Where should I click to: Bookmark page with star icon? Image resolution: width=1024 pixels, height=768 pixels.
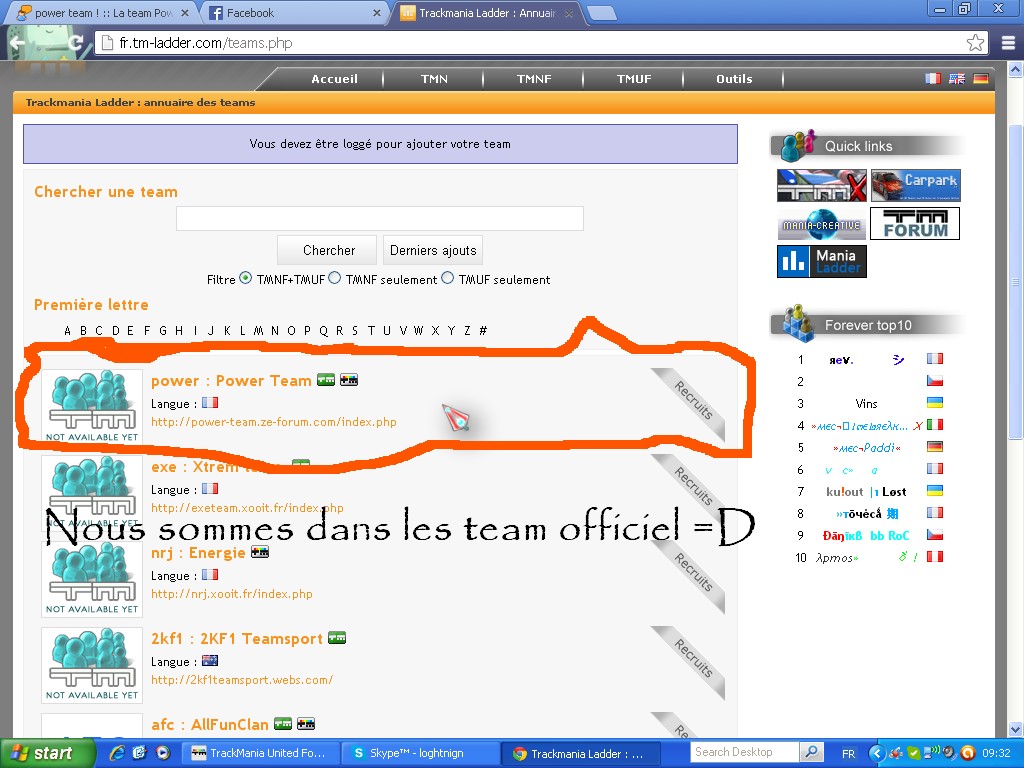(x=975, y=43)
